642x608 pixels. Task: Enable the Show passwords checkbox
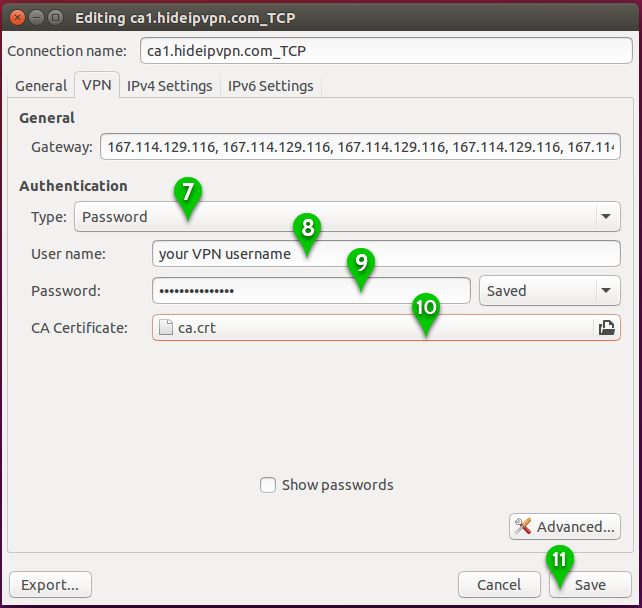pyautogui.click(x=268, y=485)
